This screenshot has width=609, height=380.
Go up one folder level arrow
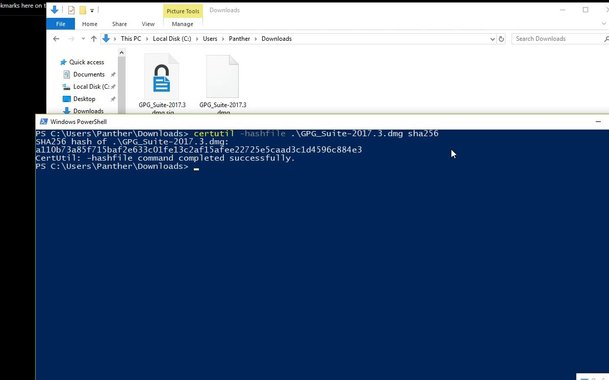click(x=94, y=39)
